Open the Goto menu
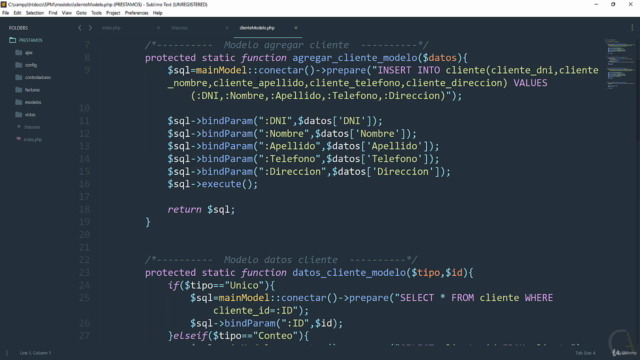 [81, 13]
